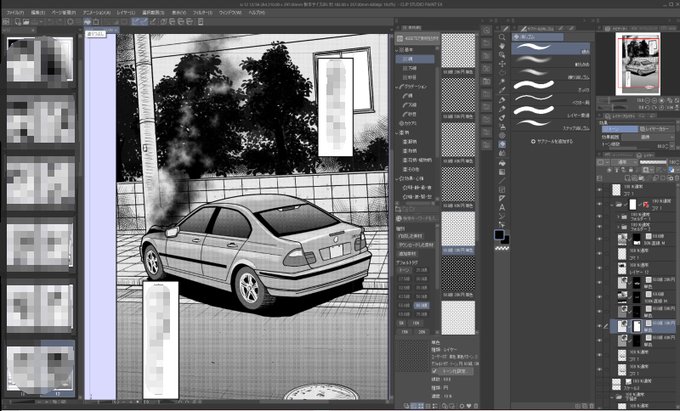Screen dimensions: 680x411
Task: Select the Gradient tool
Action: pos(502,172)
